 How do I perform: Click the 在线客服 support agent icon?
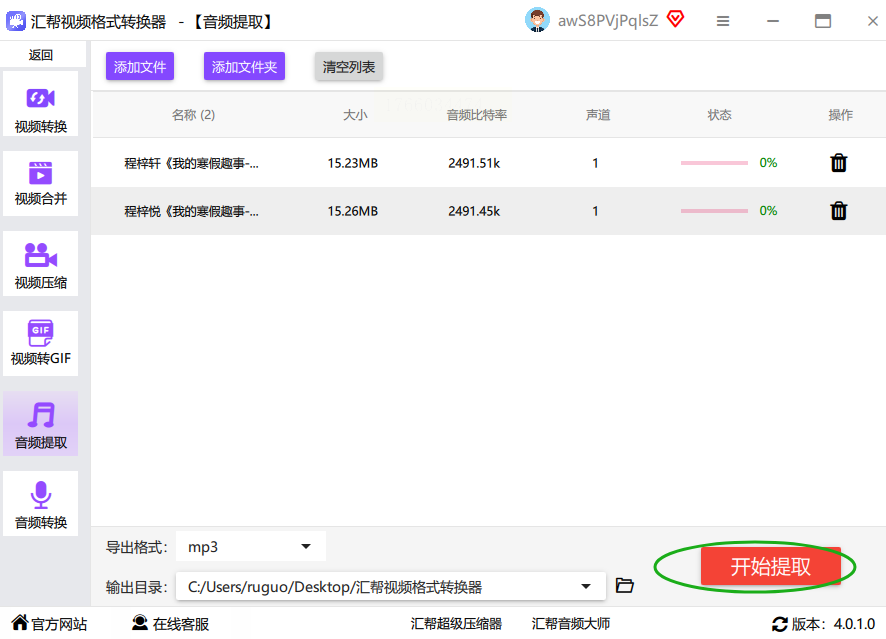140,623
